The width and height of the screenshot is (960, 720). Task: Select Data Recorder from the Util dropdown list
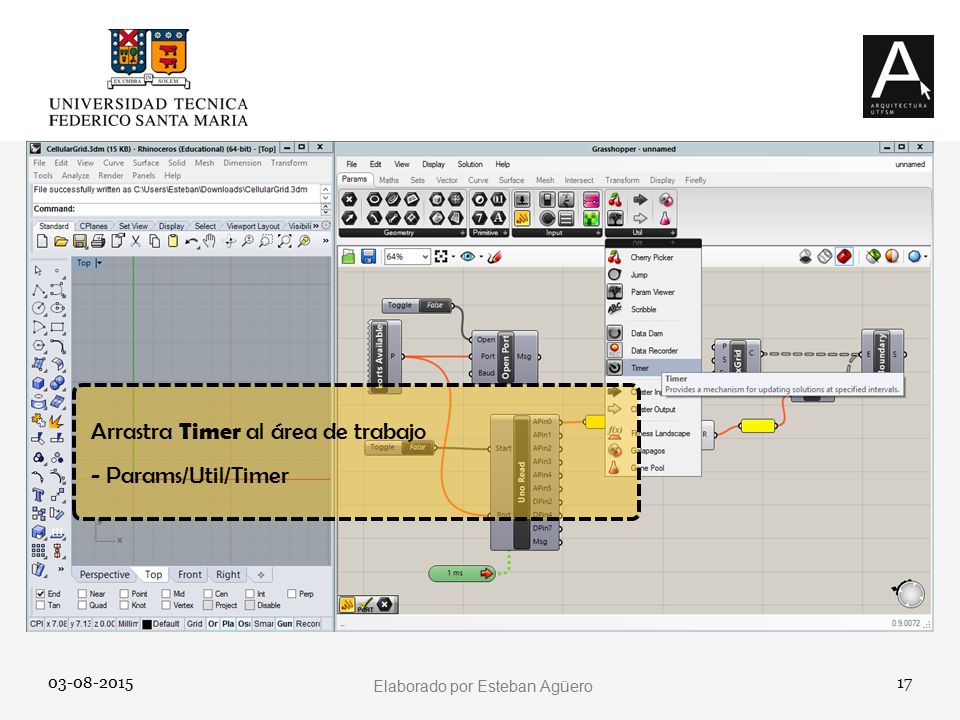point(653,351)
